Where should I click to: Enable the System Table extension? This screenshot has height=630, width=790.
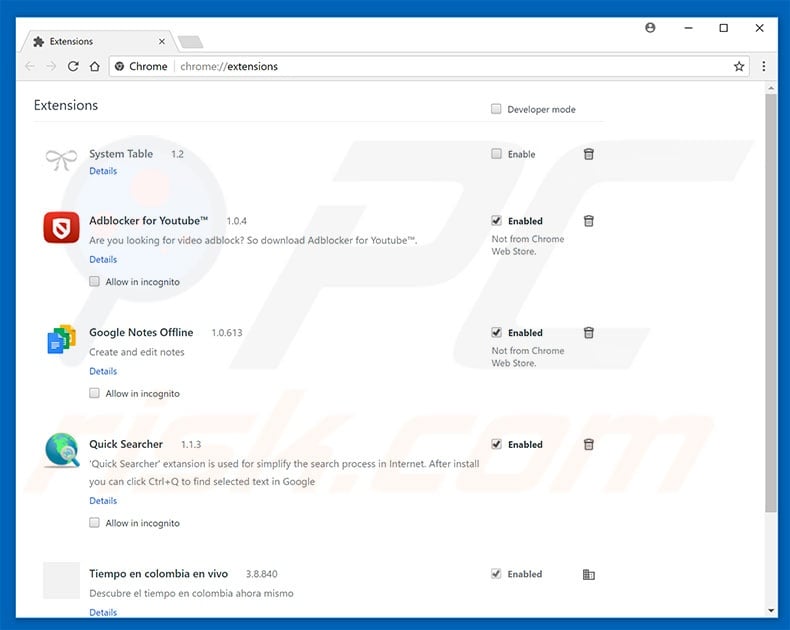pos(496,154)
